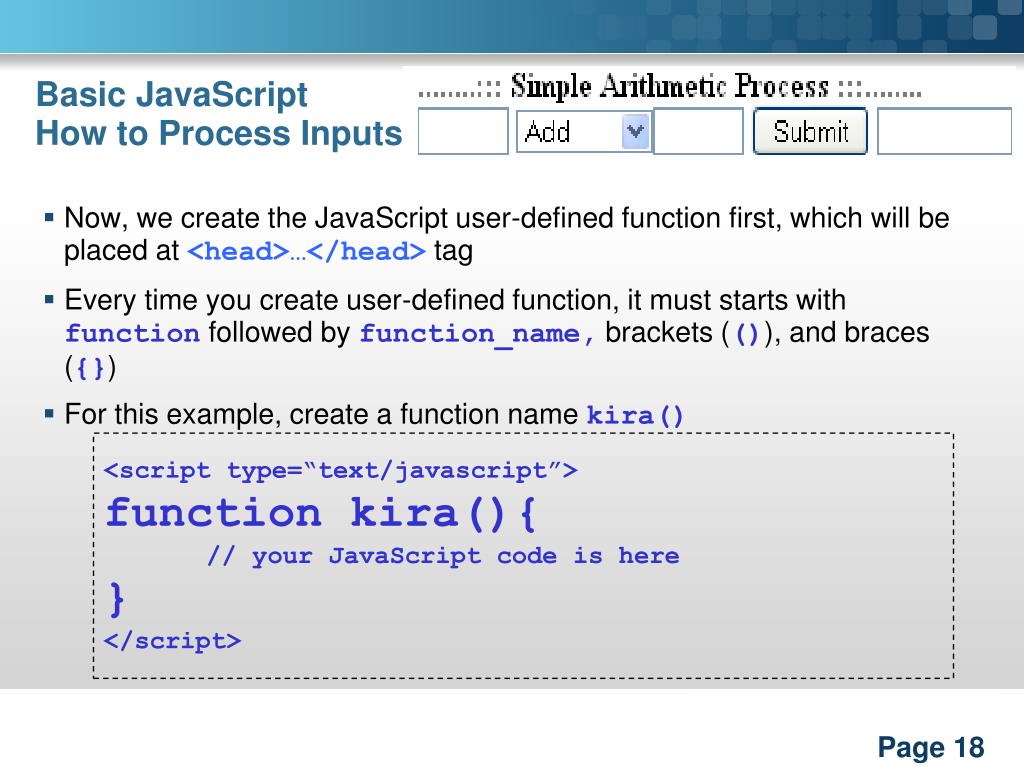Click the blue arrow on the Add combo box
Screen dimensions: 1024x768
635,131
